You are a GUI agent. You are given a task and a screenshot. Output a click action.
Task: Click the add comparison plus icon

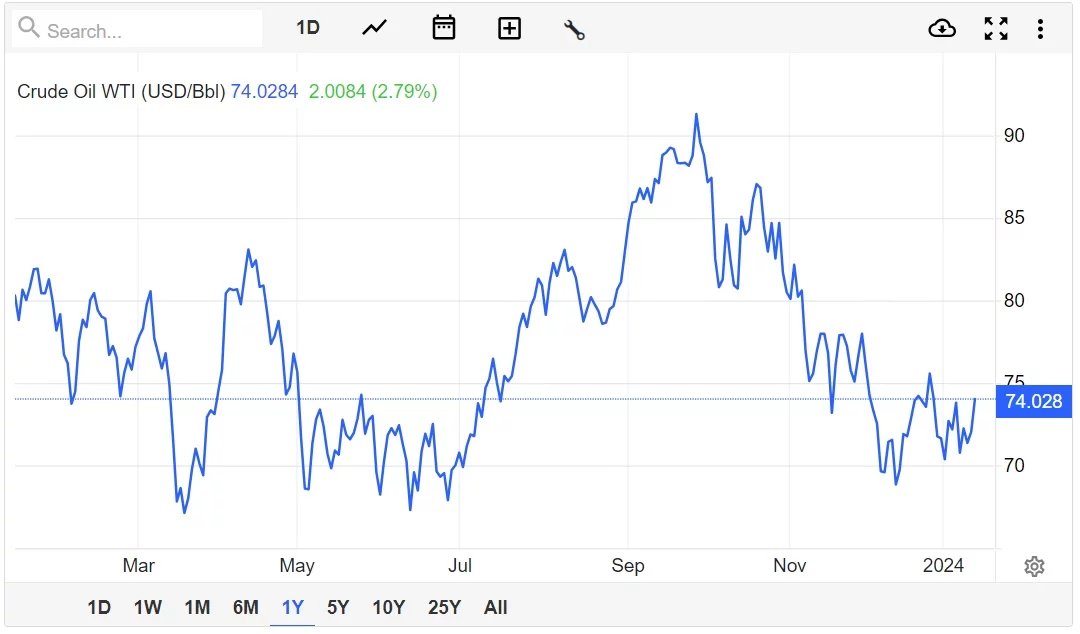(x=510, y=28)
